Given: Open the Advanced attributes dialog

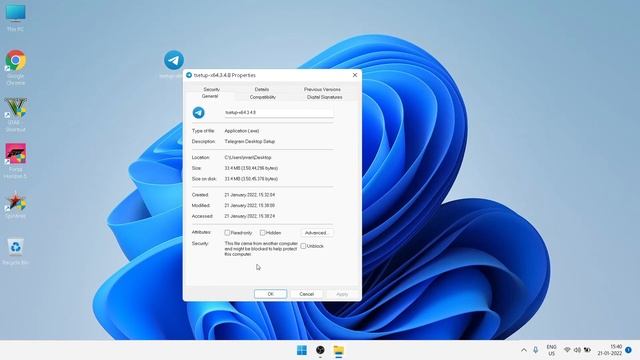Looking at the screenshot, I should 317,233.
